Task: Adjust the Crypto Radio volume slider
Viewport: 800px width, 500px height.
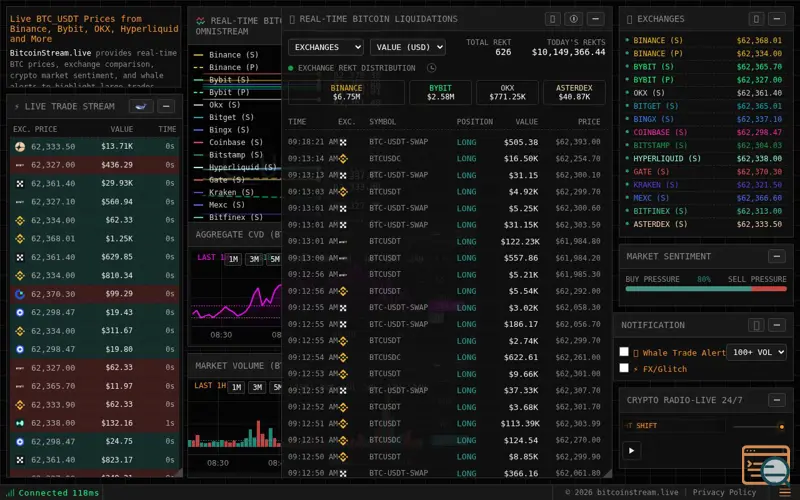Action: pos(758,427)
